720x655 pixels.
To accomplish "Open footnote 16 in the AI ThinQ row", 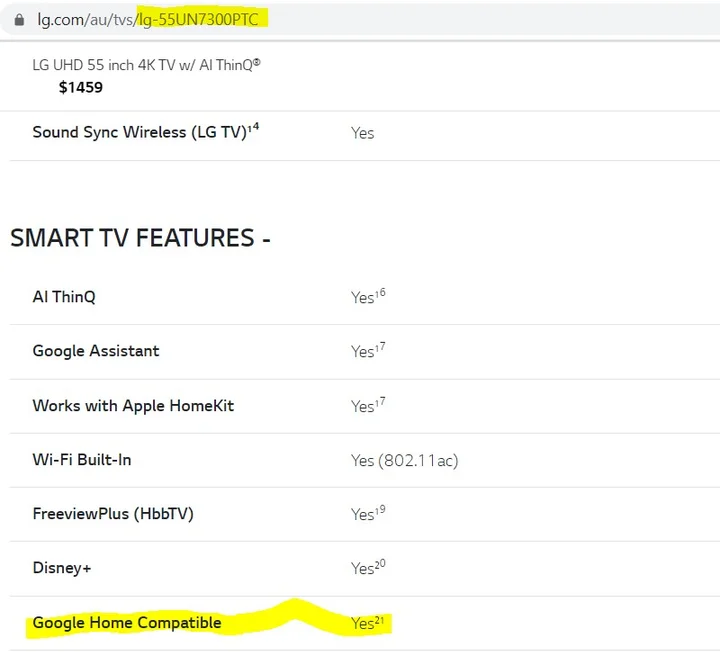I will [381, 292].
